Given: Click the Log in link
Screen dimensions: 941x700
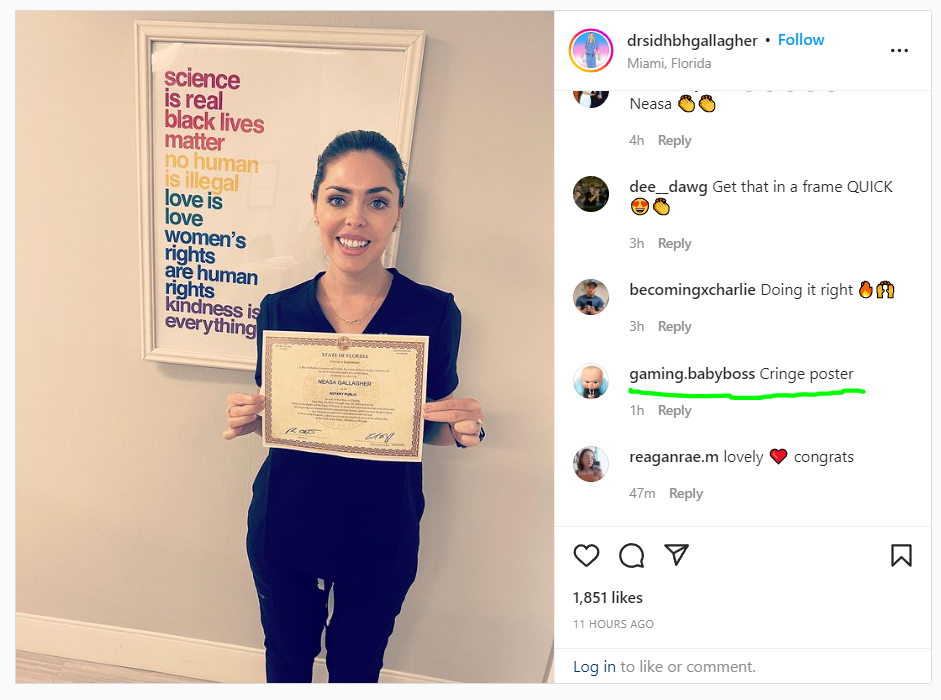Looking at the screenshot, I should pos(594,666).
